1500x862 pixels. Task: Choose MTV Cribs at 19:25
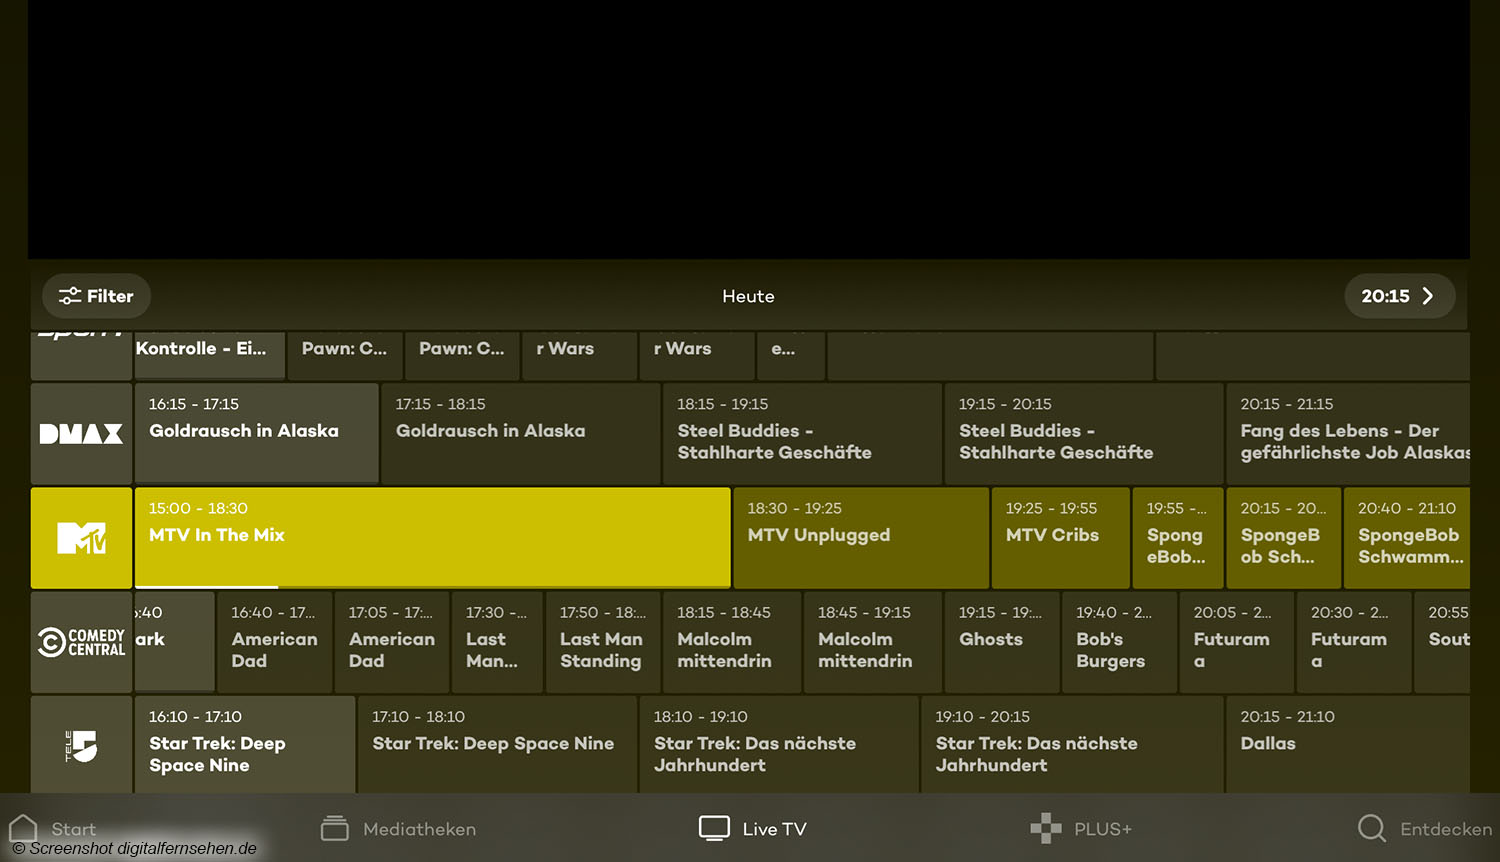tap(1059, 537)
